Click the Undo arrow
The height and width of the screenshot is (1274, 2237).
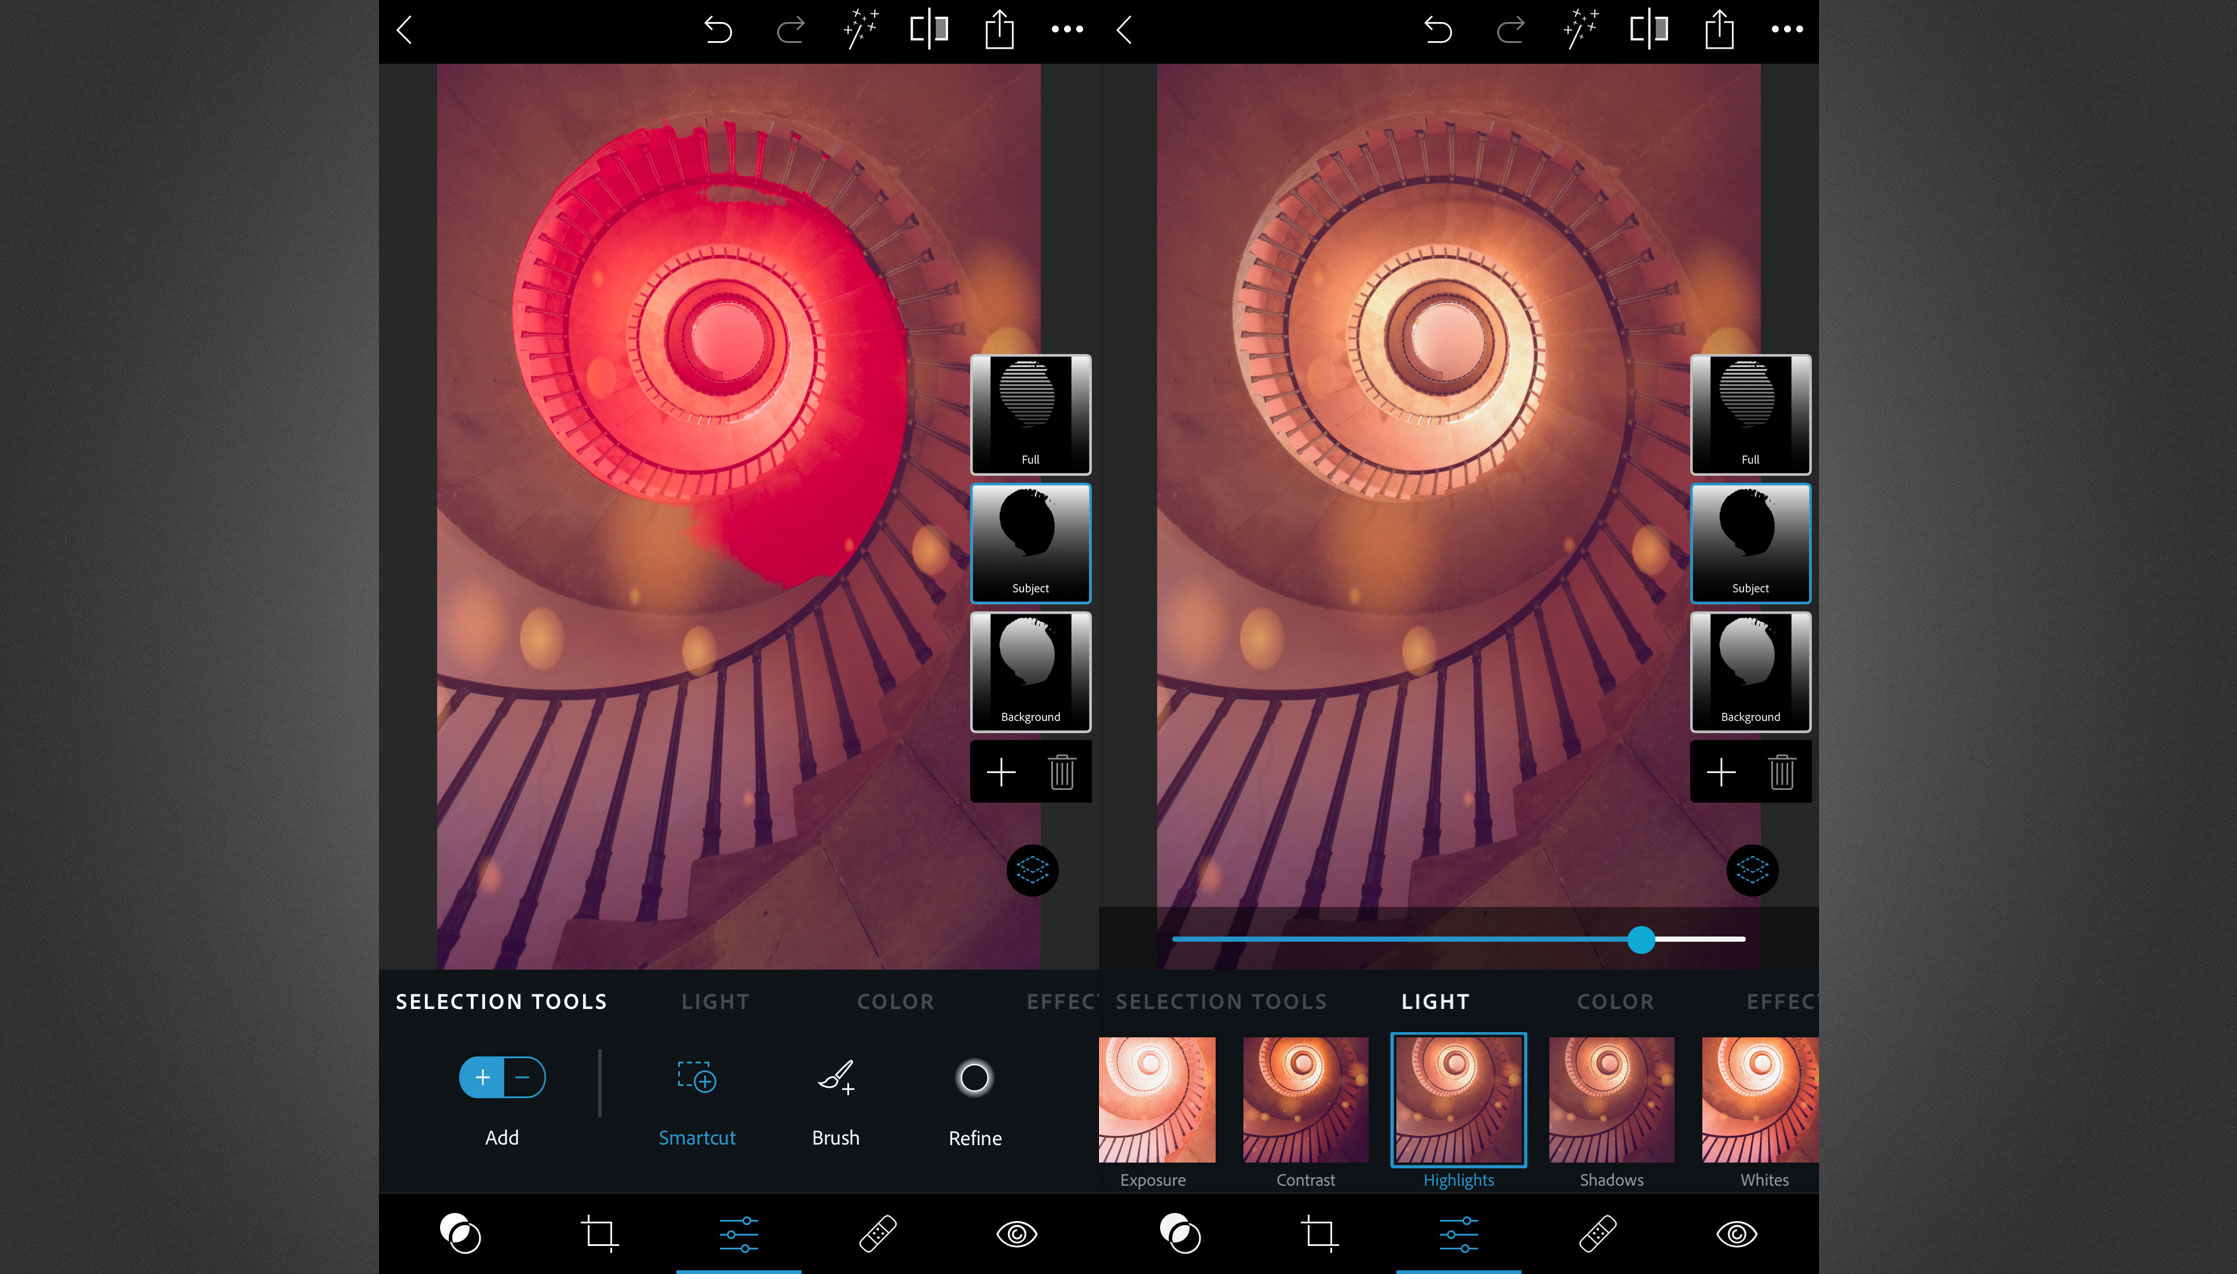(718, 29)
